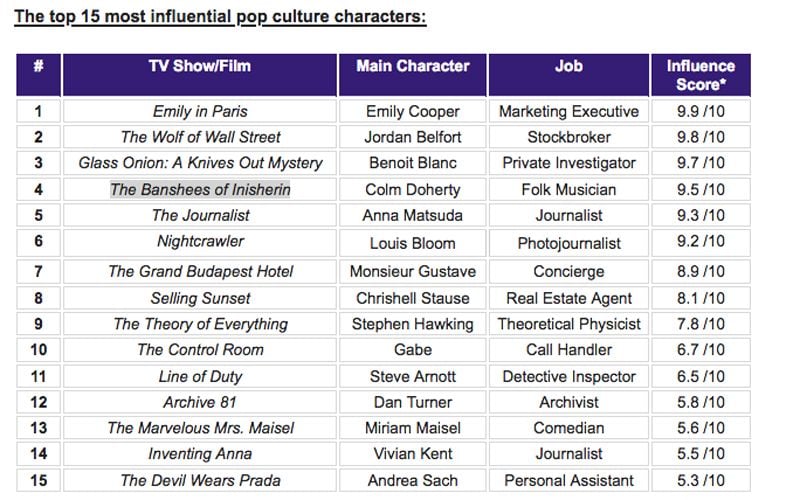800x500 pixels.
Task: Click the Archive 81 title cell
Action: point(199,402)
